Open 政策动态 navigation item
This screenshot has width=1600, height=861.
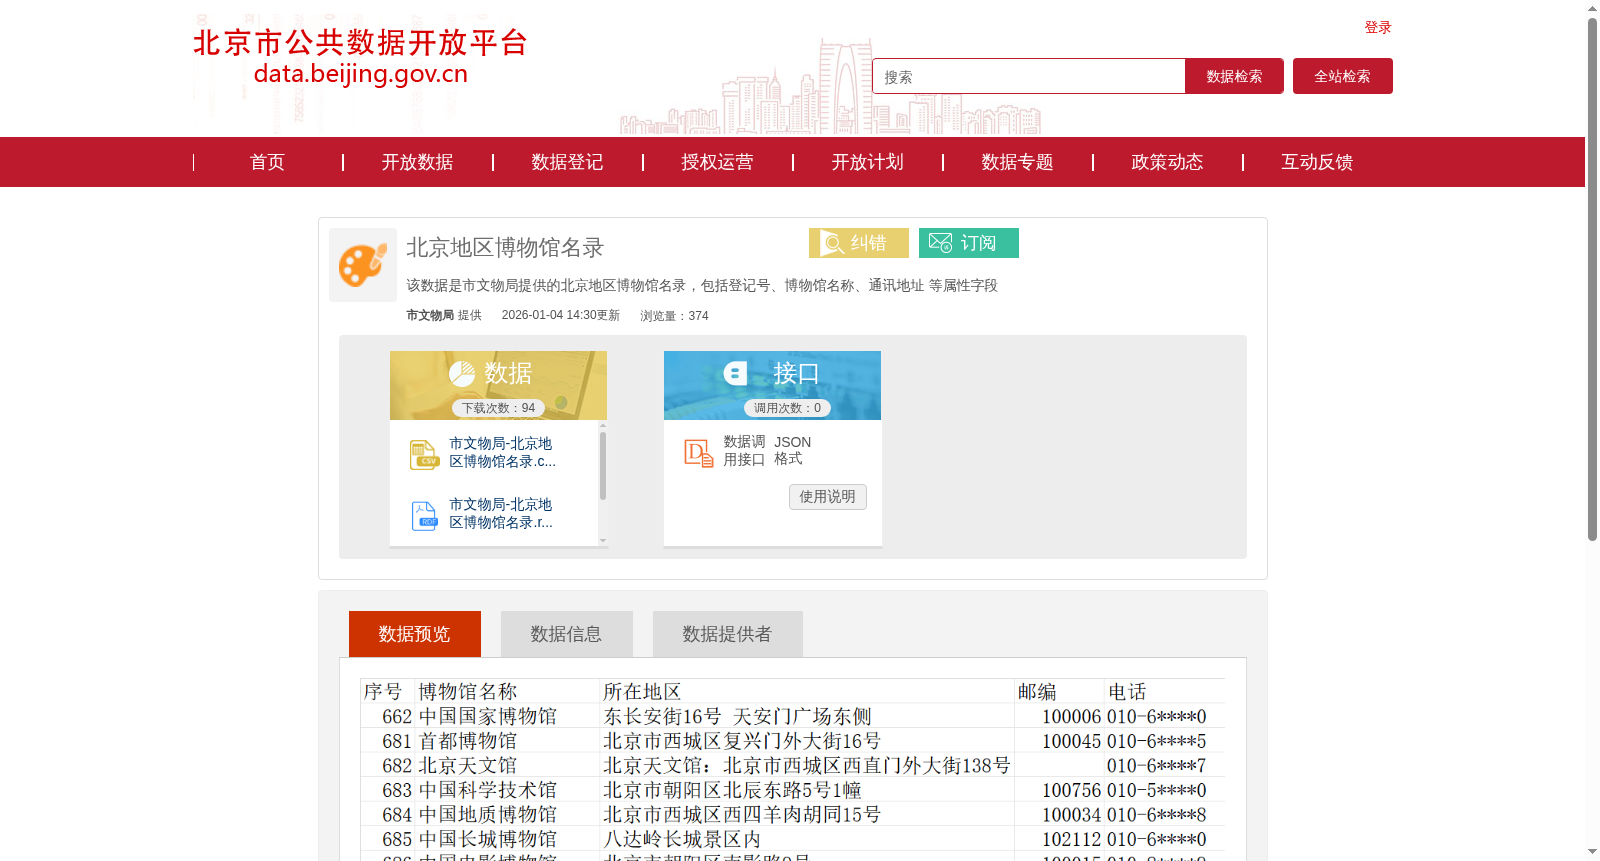(x=1167, y=162)
